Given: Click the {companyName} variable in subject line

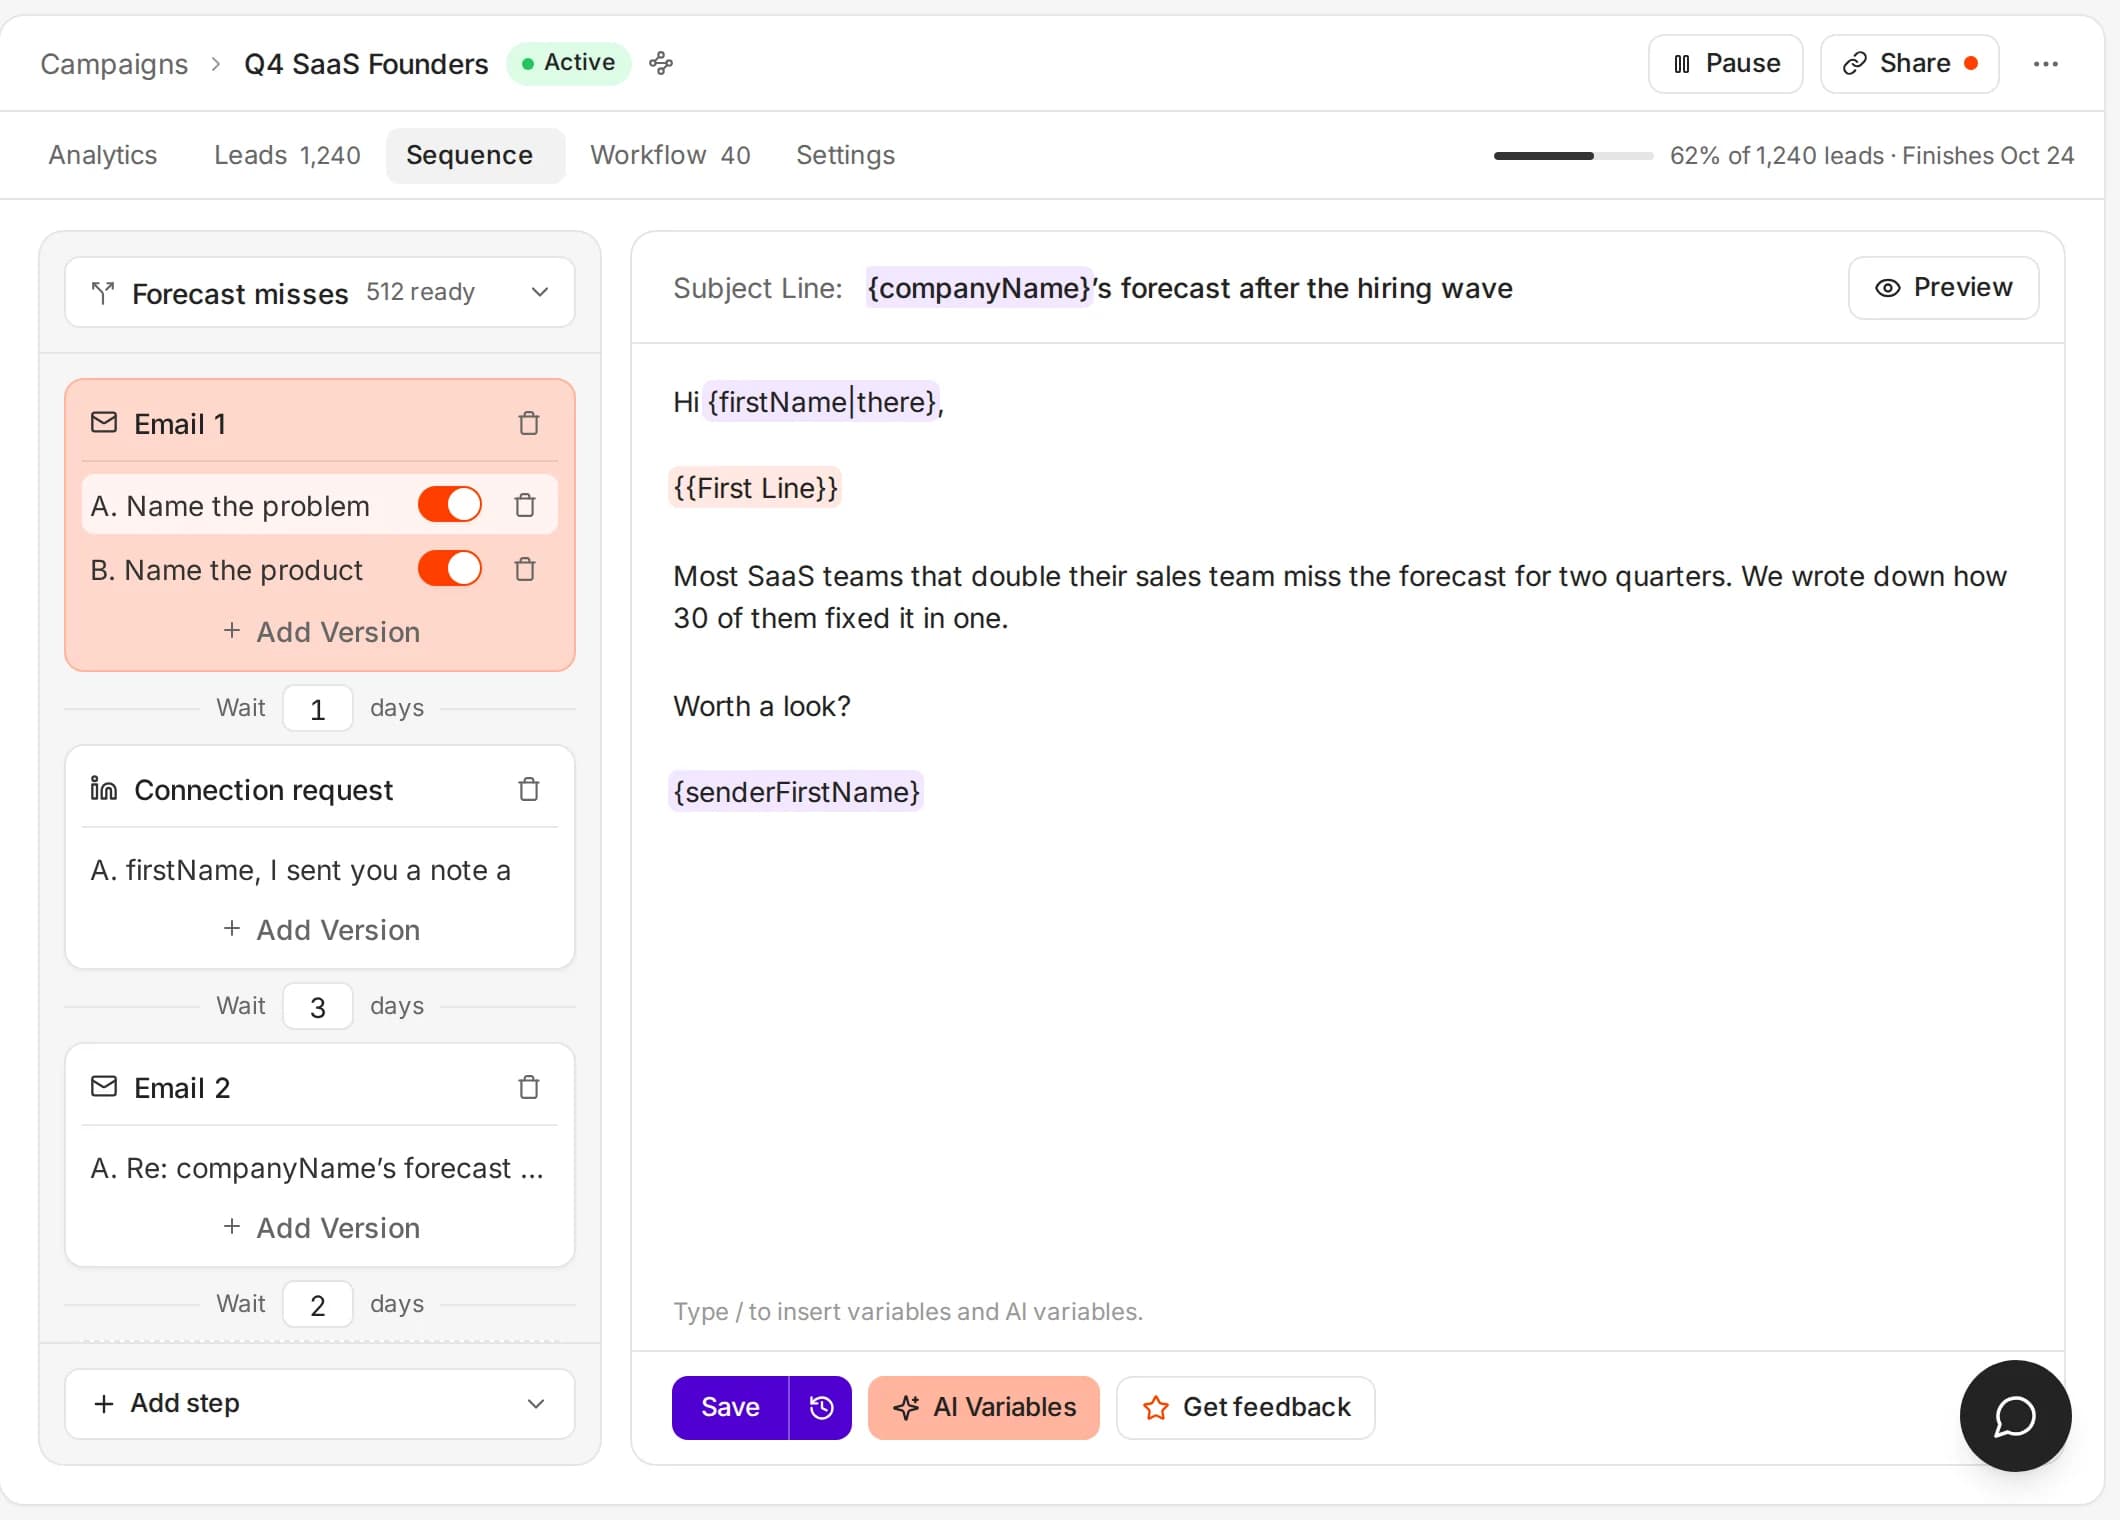Looking at the screenshot, I should coord(978,288).
